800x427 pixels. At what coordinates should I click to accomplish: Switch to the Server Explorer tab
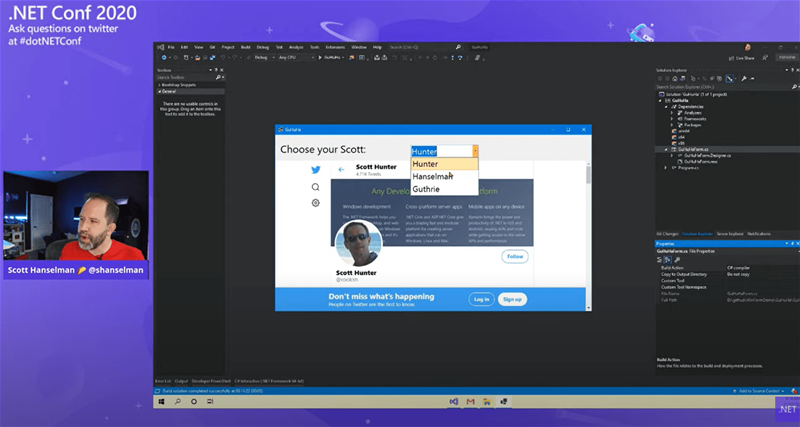(730, 234)
